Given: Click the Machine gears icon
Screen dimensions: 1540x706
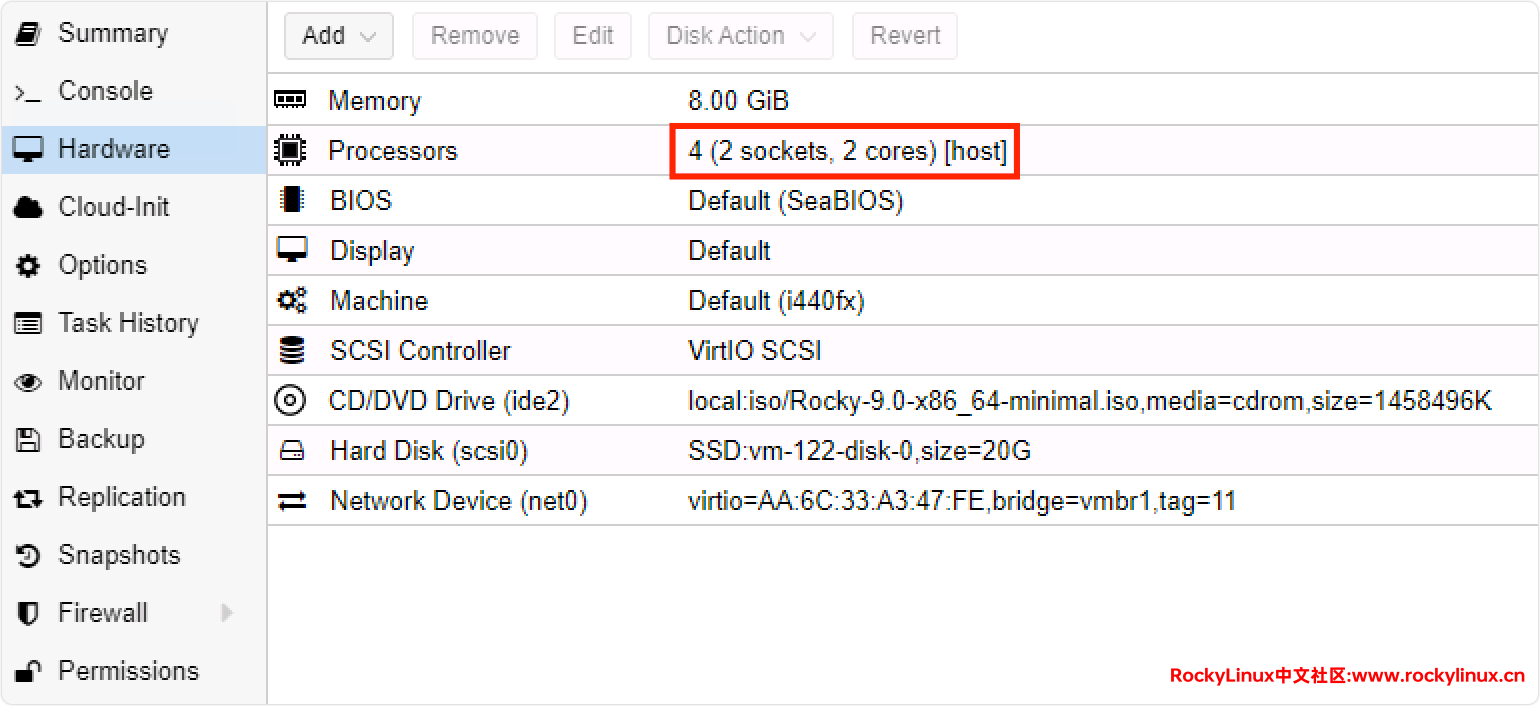Looking at the screenshot, I should (x=292, y=300).
